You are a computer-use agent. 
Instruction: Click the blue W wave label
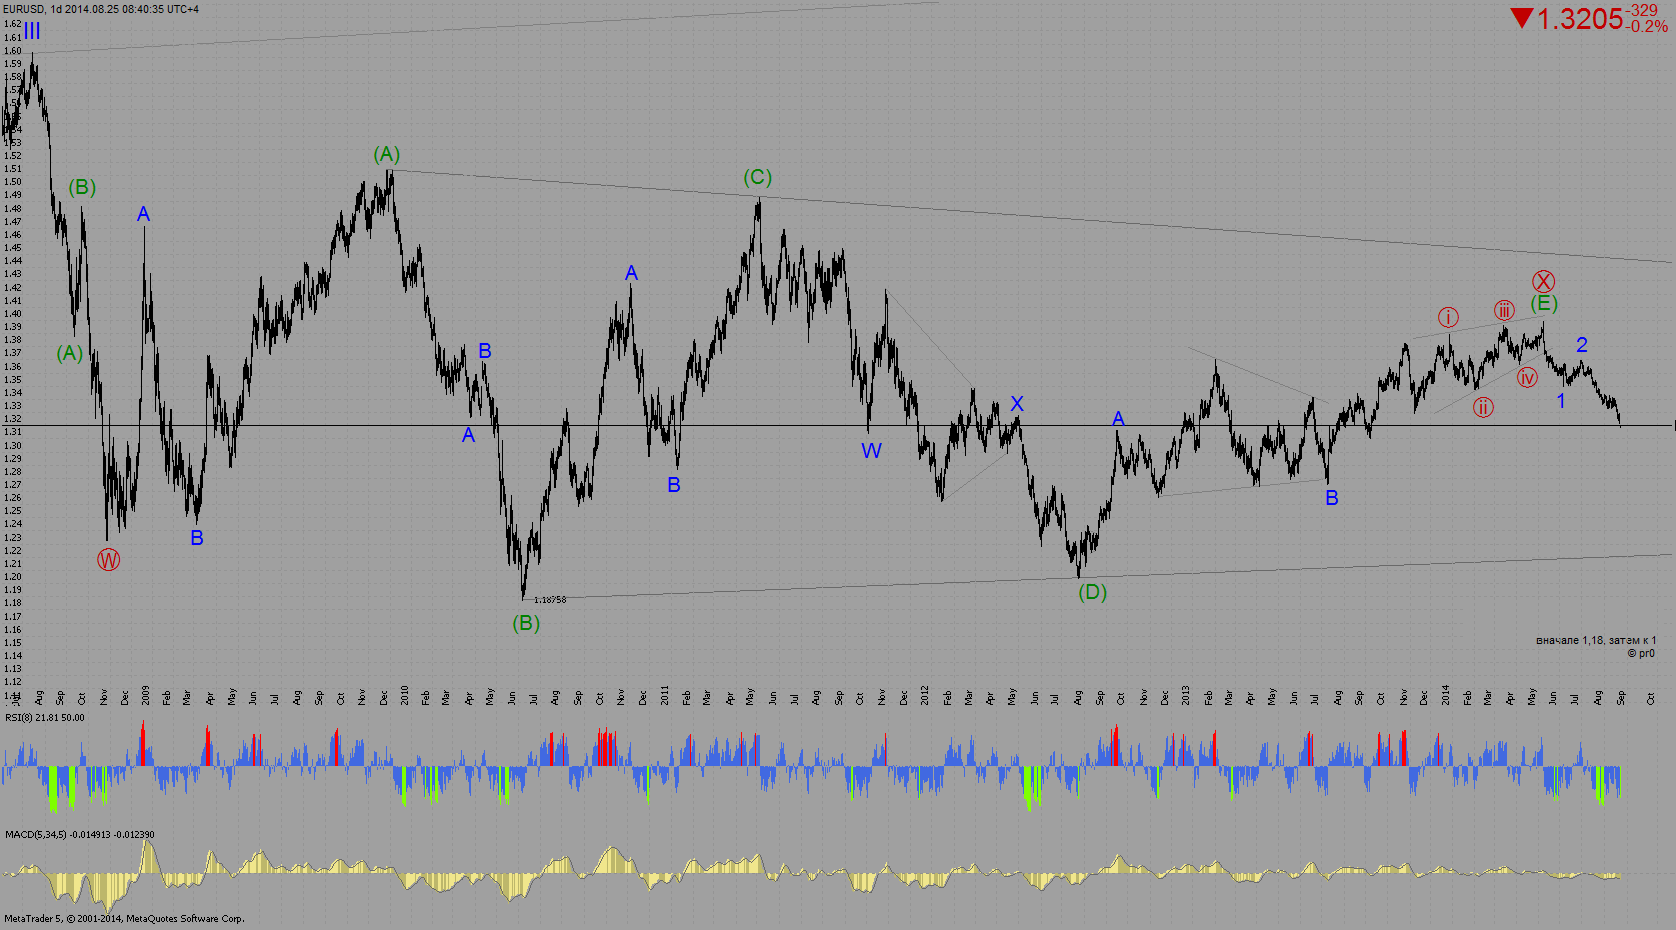[x=871, y=451]
